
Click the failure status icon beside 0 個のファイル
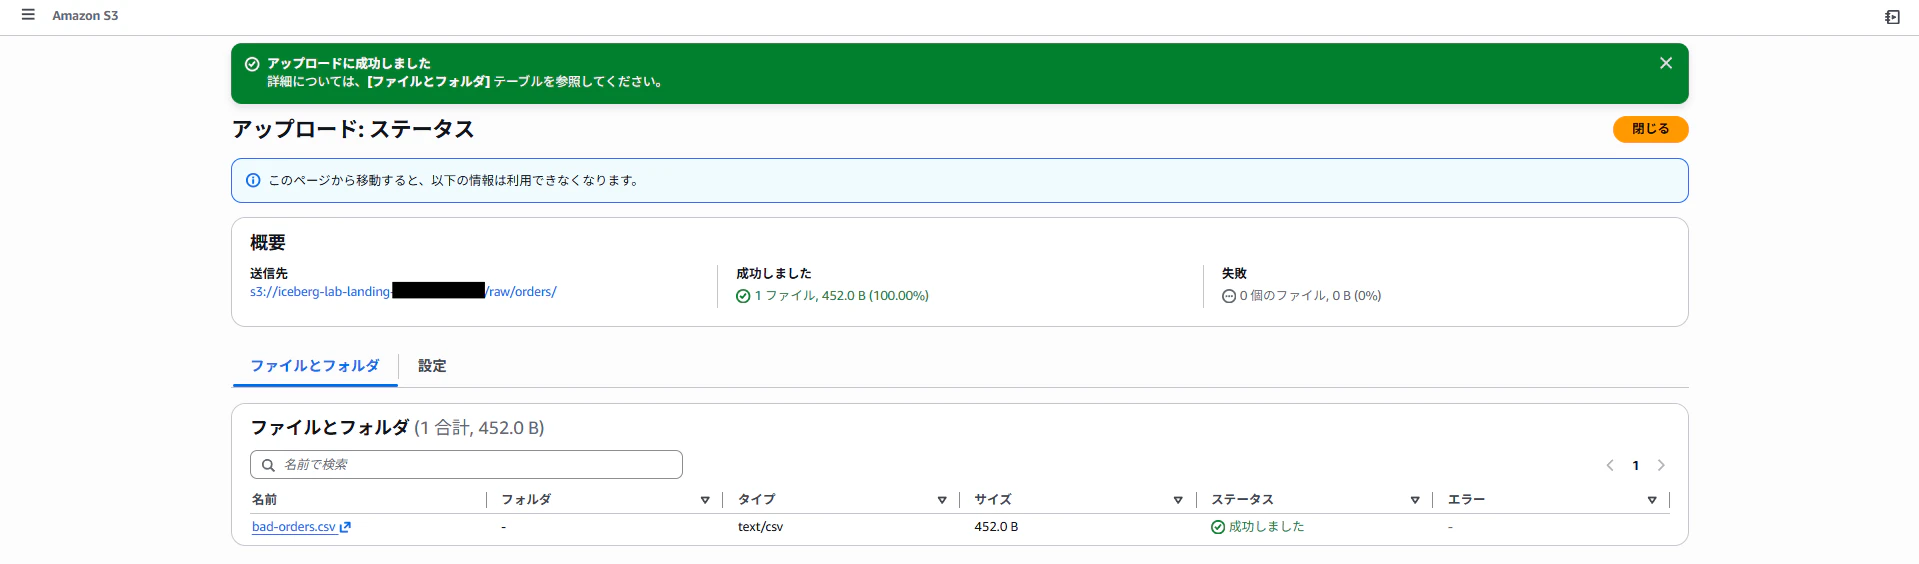[1229, 296]
